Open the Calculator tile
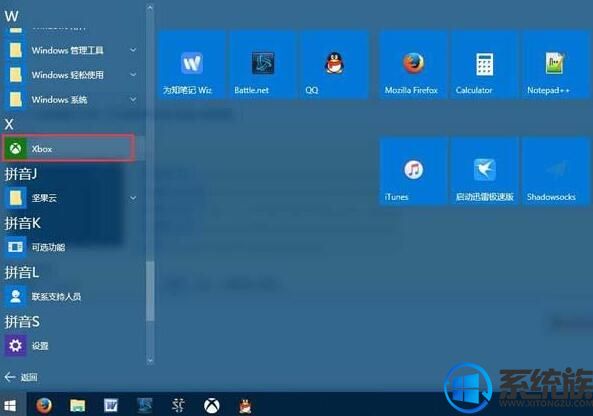593x416 pixels. coord(484,65)
